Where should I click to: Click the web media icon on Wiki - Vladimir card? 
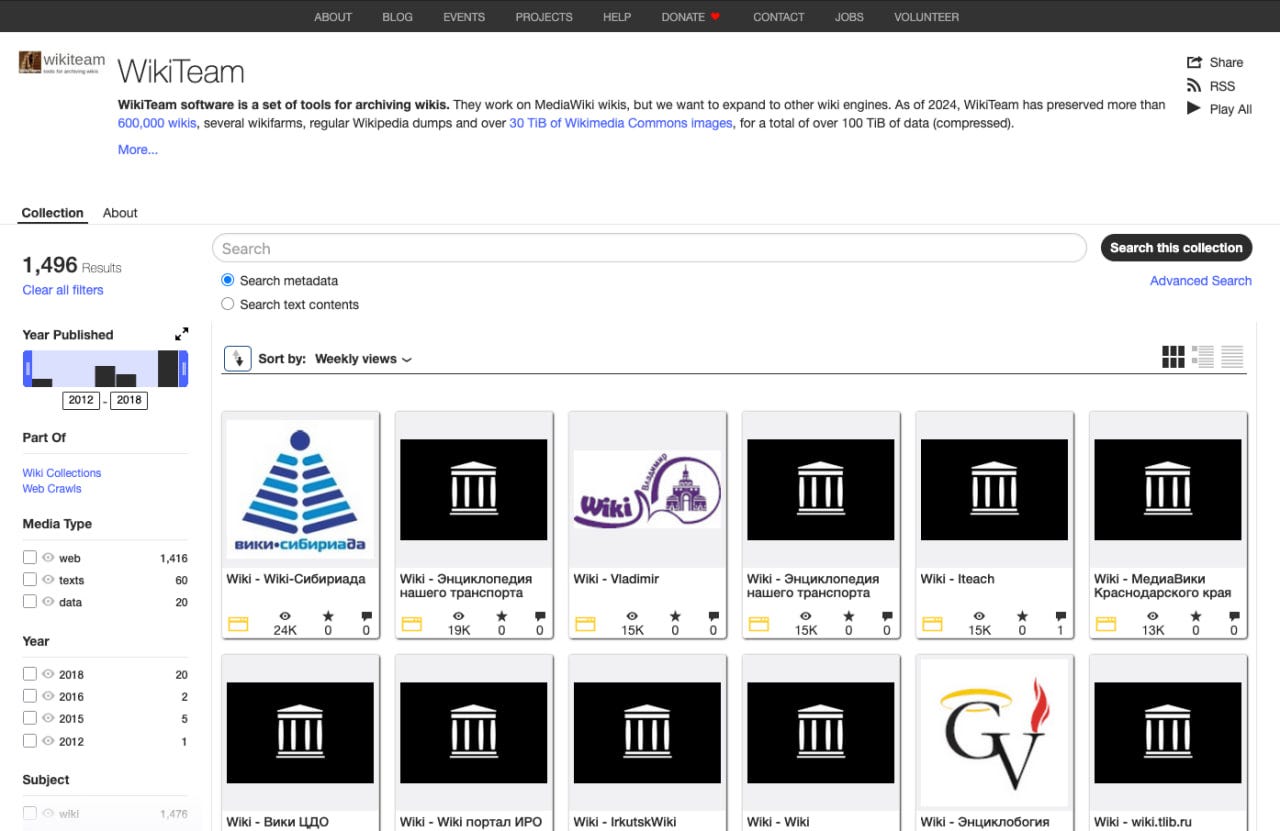585,624
